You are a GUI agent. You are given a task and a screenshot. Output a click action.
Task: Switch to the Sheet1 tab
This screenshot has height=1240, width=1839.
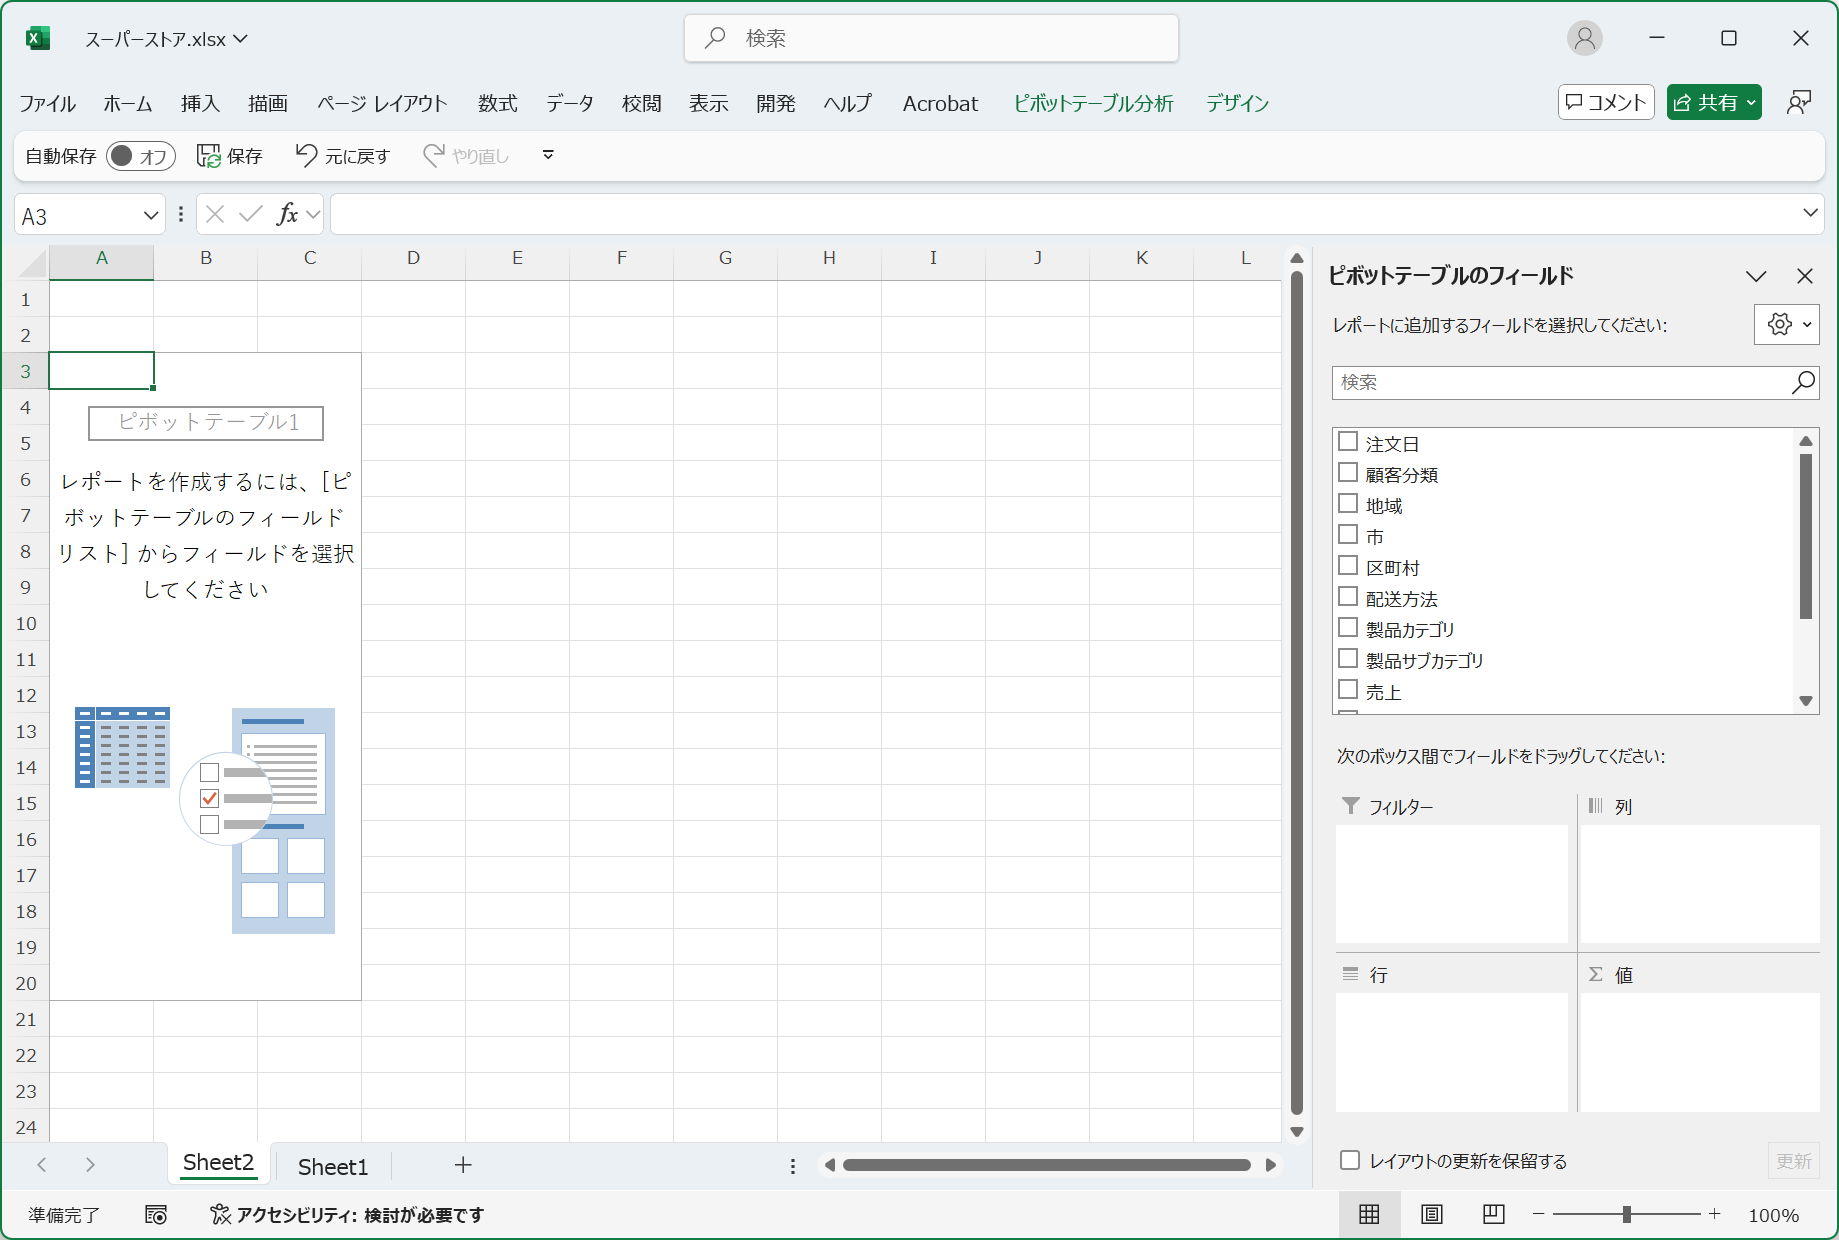click(333, 1166)
